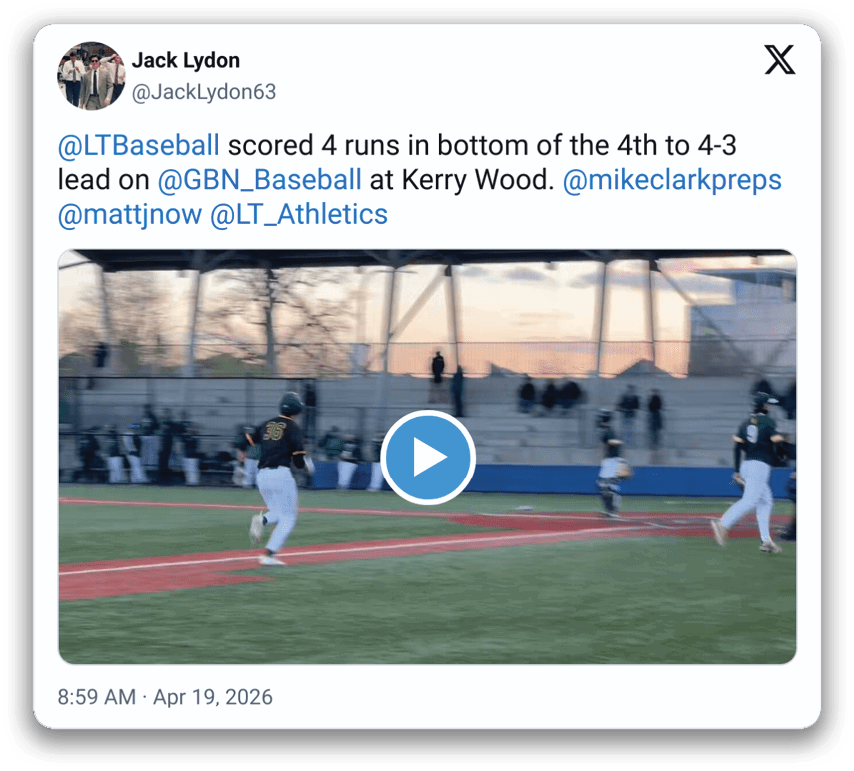Open Jack Lydon's profile picture
Image resolution: width=854 pixels, height=771 pixels.
tap(92, 76)
